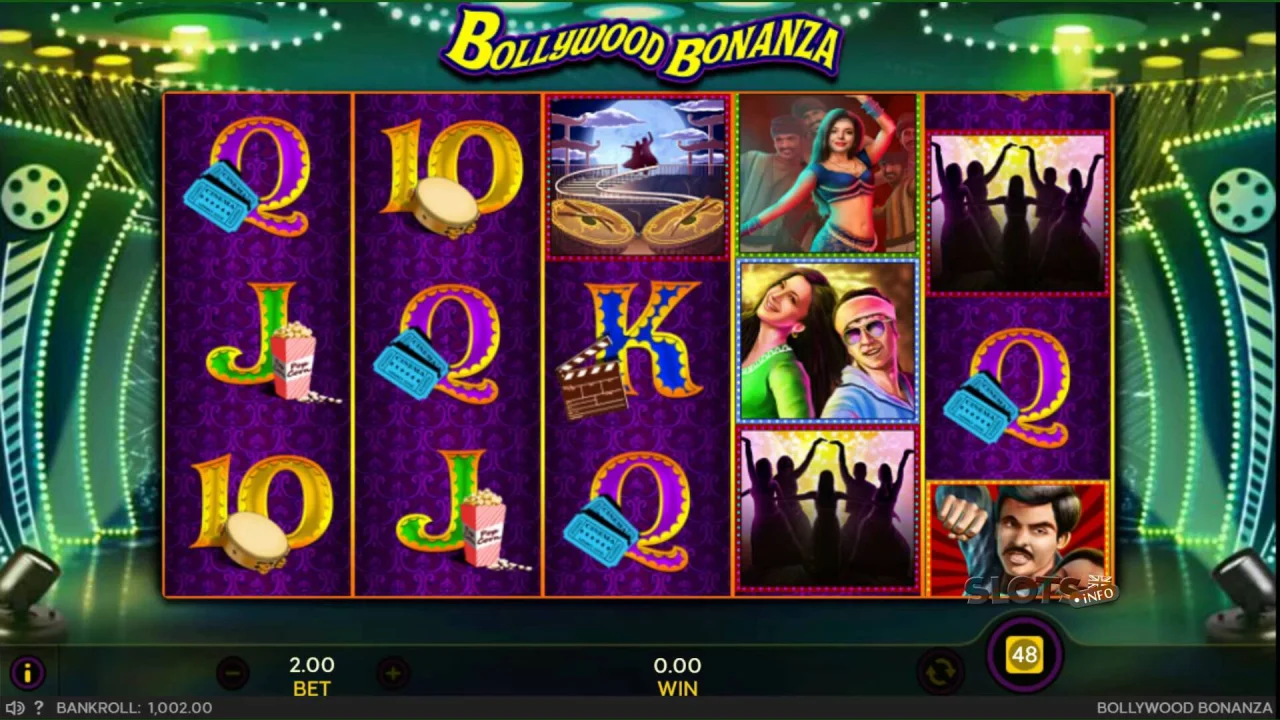Increase bet with the plus button

coord(392,674)
